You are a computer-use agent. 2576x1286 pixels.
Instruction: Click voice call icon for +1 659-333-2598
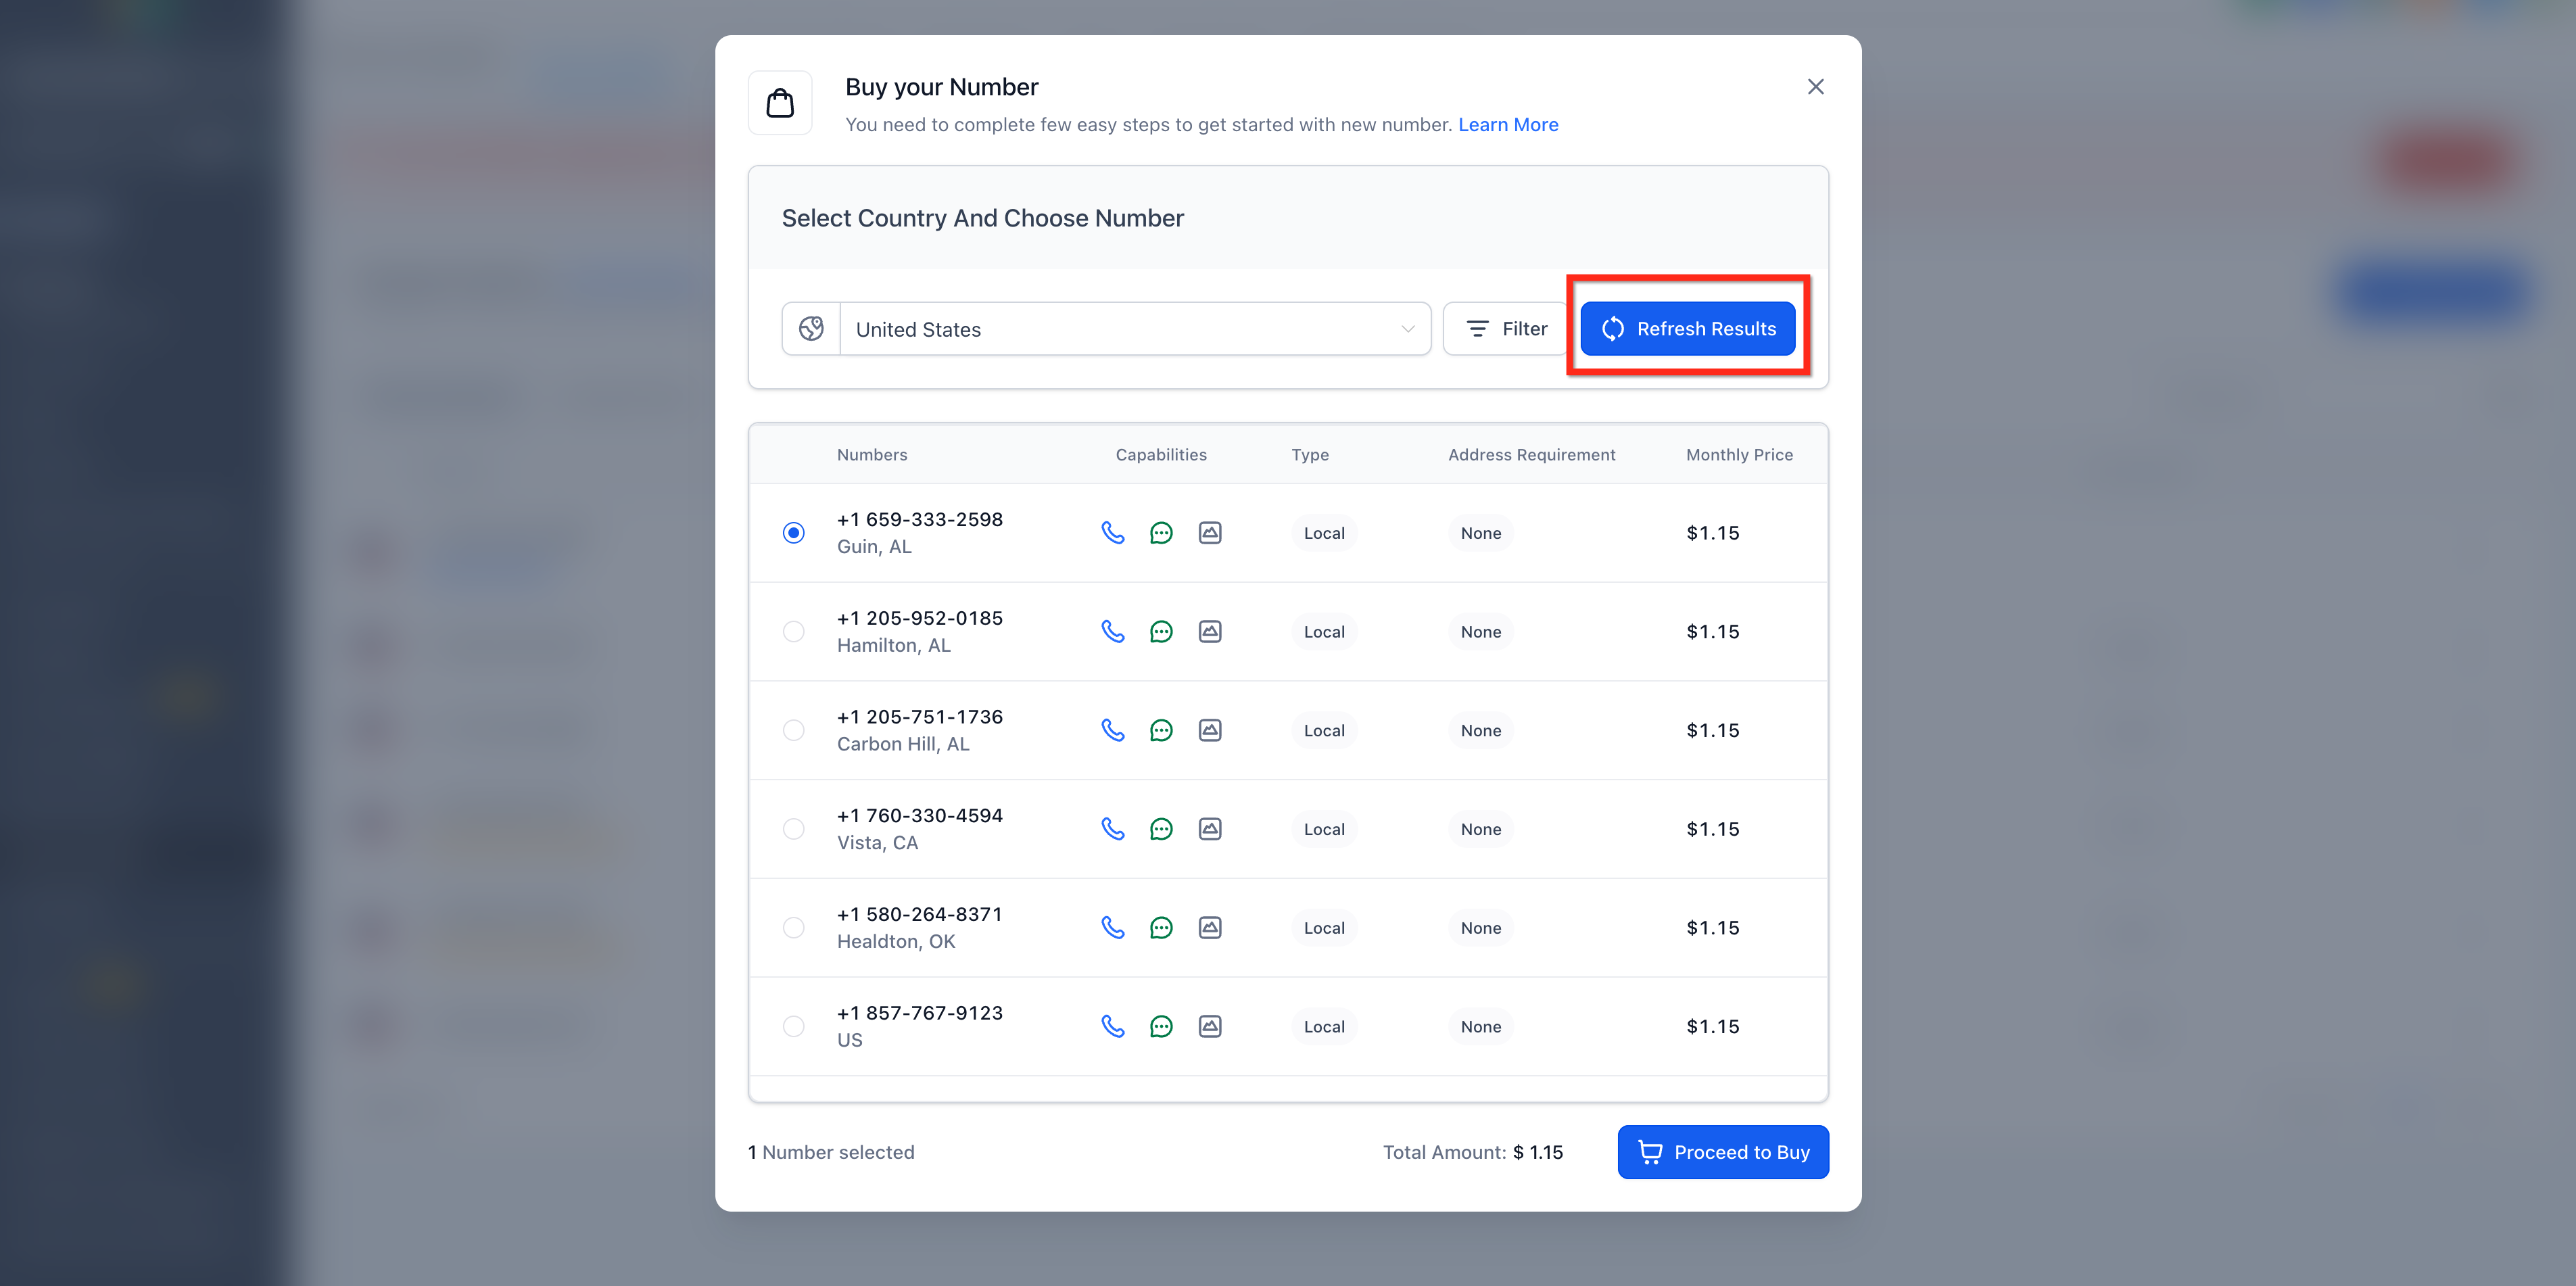point(1112,533)
